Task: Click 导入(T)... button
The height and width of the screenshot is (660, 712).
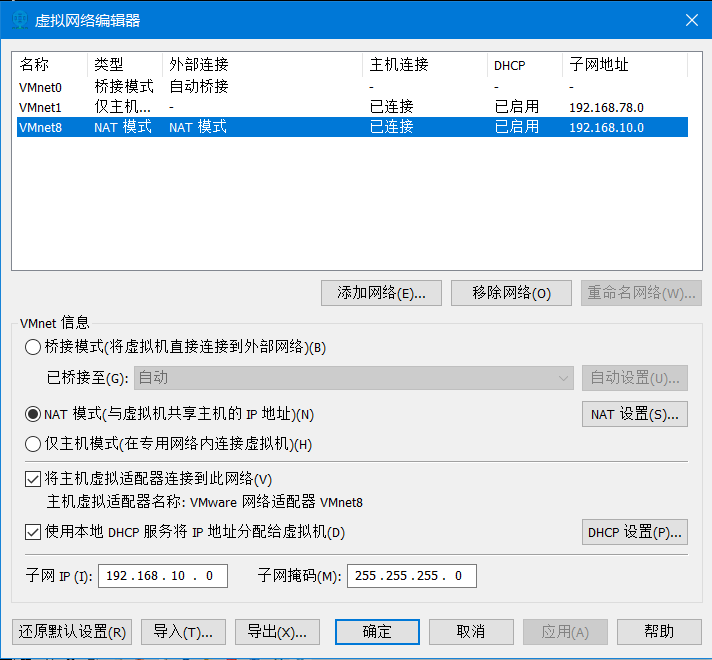Action: tap(183, 632)
